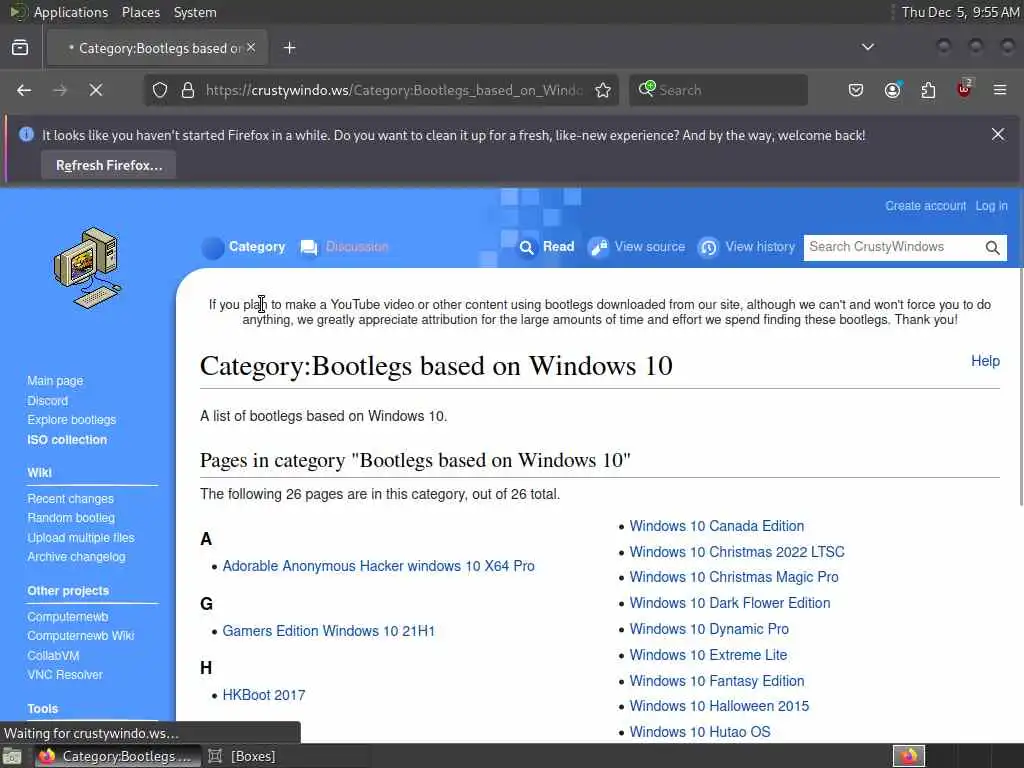Click the View source lock-pencil icon
The image size is (1024, 768).
[598, 247]
